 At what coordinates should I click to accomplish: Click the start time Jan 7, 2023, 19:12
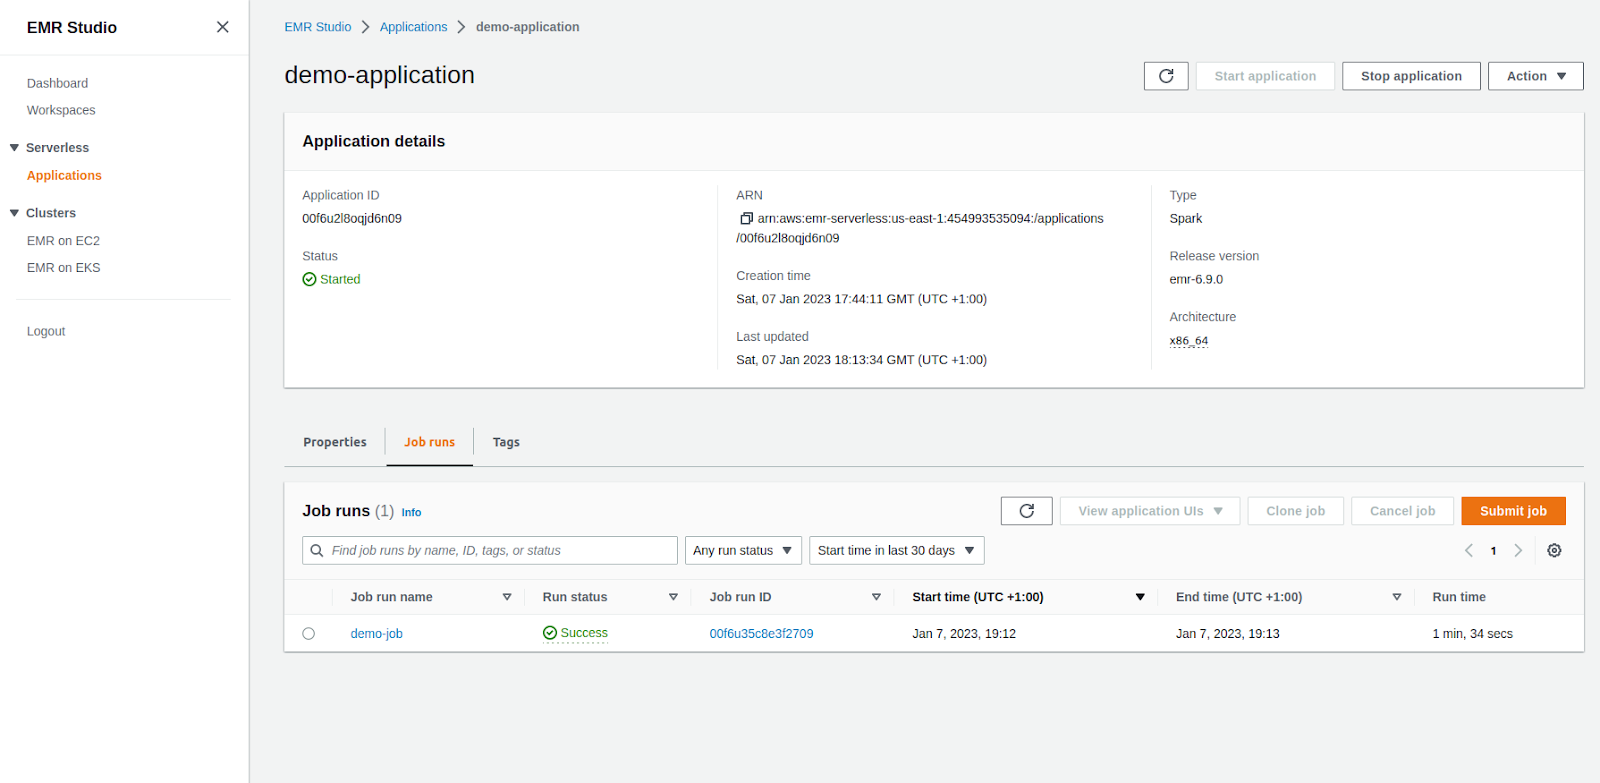point(964,634)
